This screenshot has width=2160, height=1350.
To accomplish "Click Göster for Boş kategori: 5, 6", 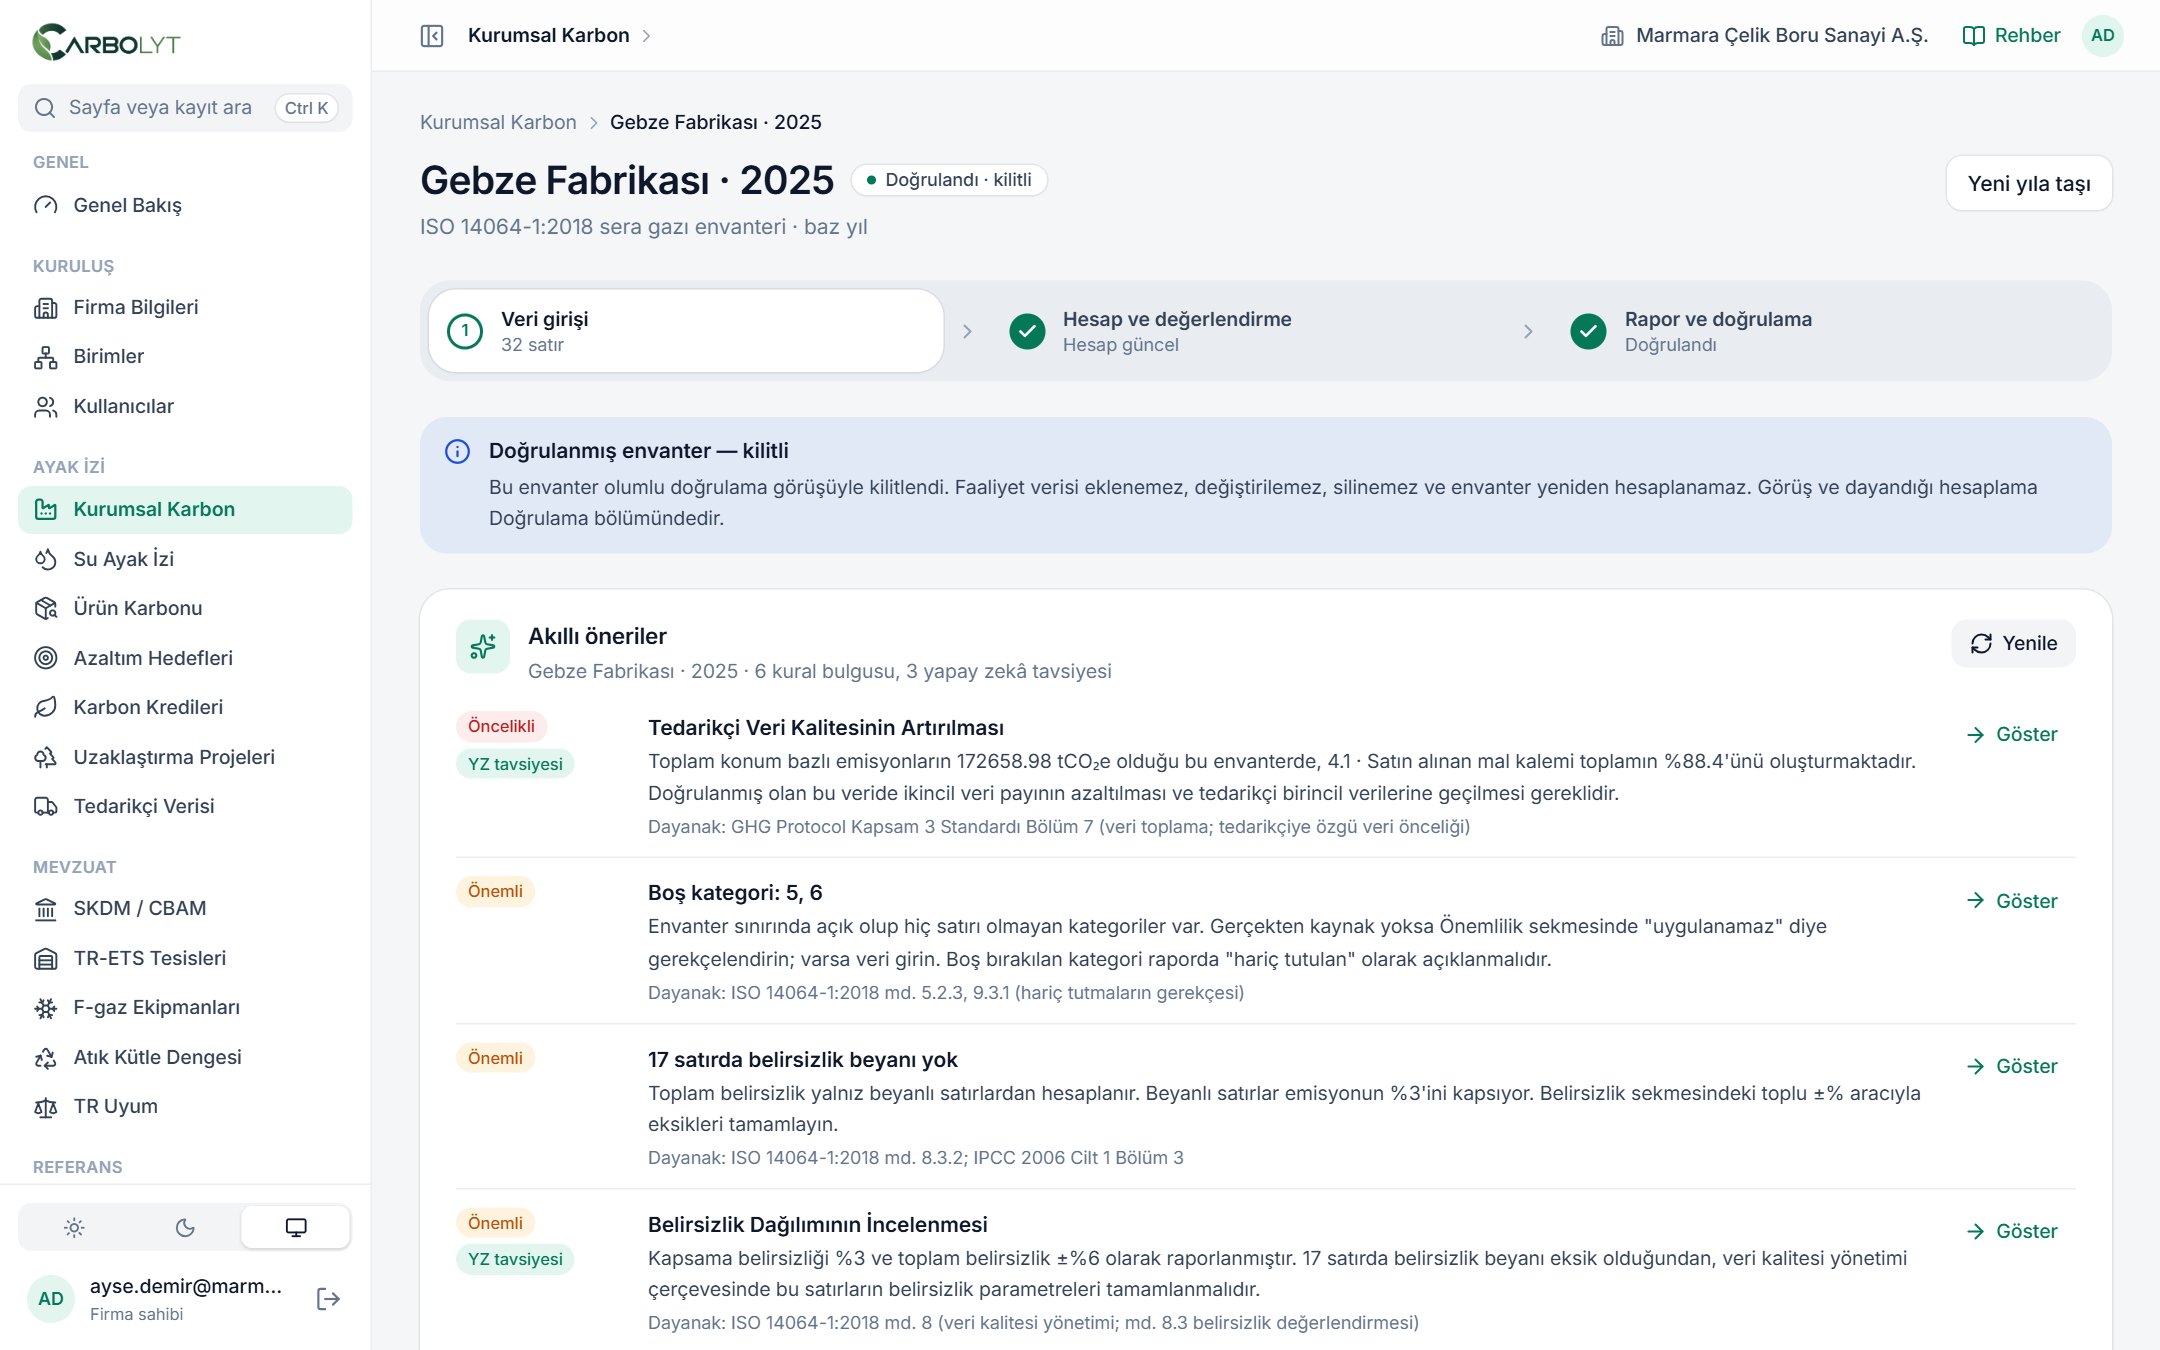I will pyautogui.click(x=2011, y=901).
